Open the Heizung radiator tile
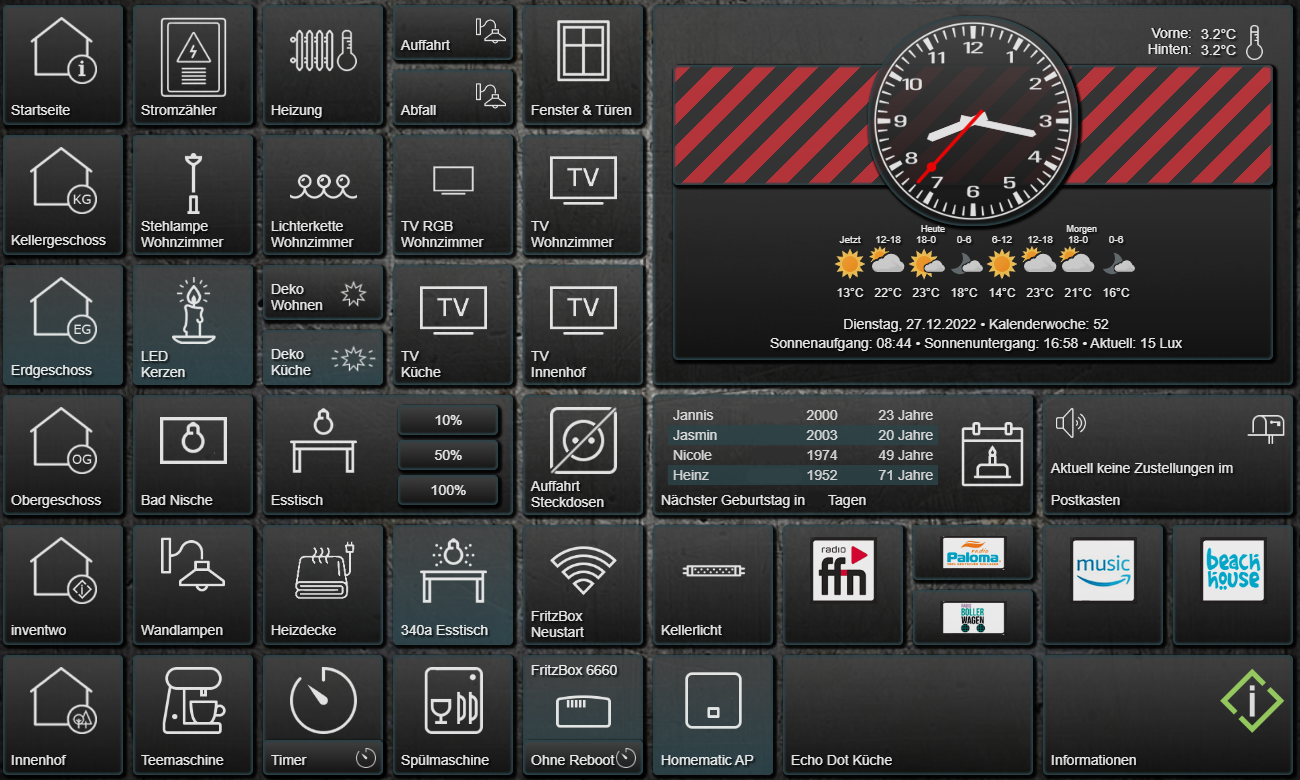The width and height of the screenshot is (1300, 780). coord(323,65)
